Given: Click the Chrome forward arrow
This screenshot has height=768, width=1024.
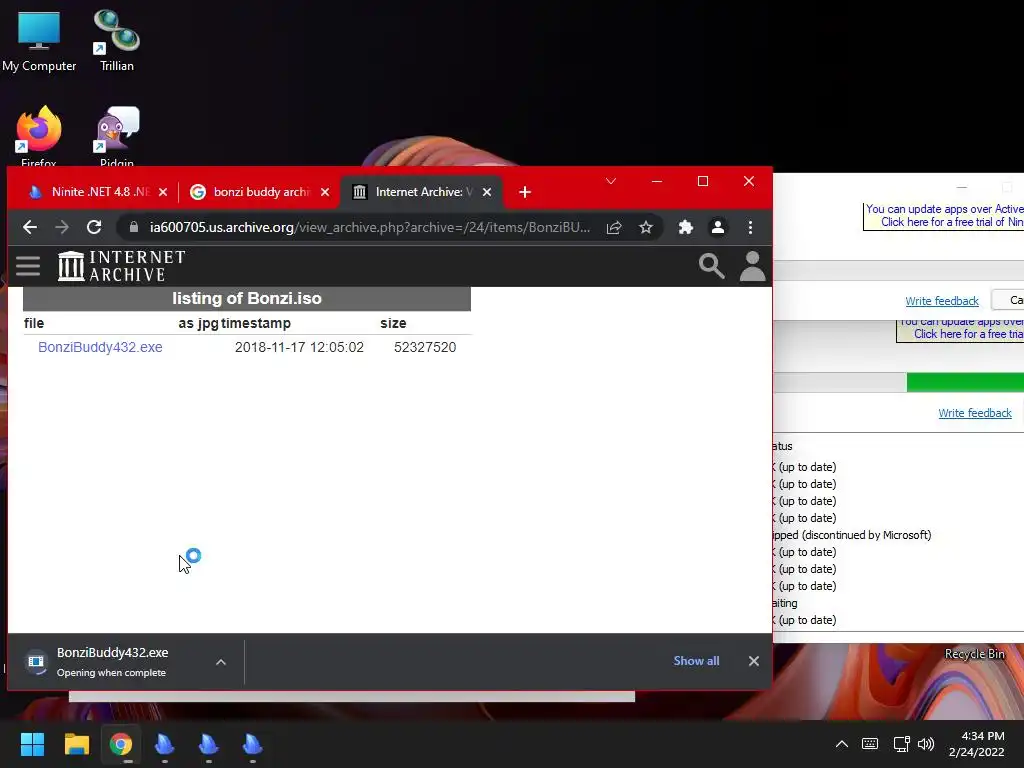Looking at the screenshot, I should [62, 227].
